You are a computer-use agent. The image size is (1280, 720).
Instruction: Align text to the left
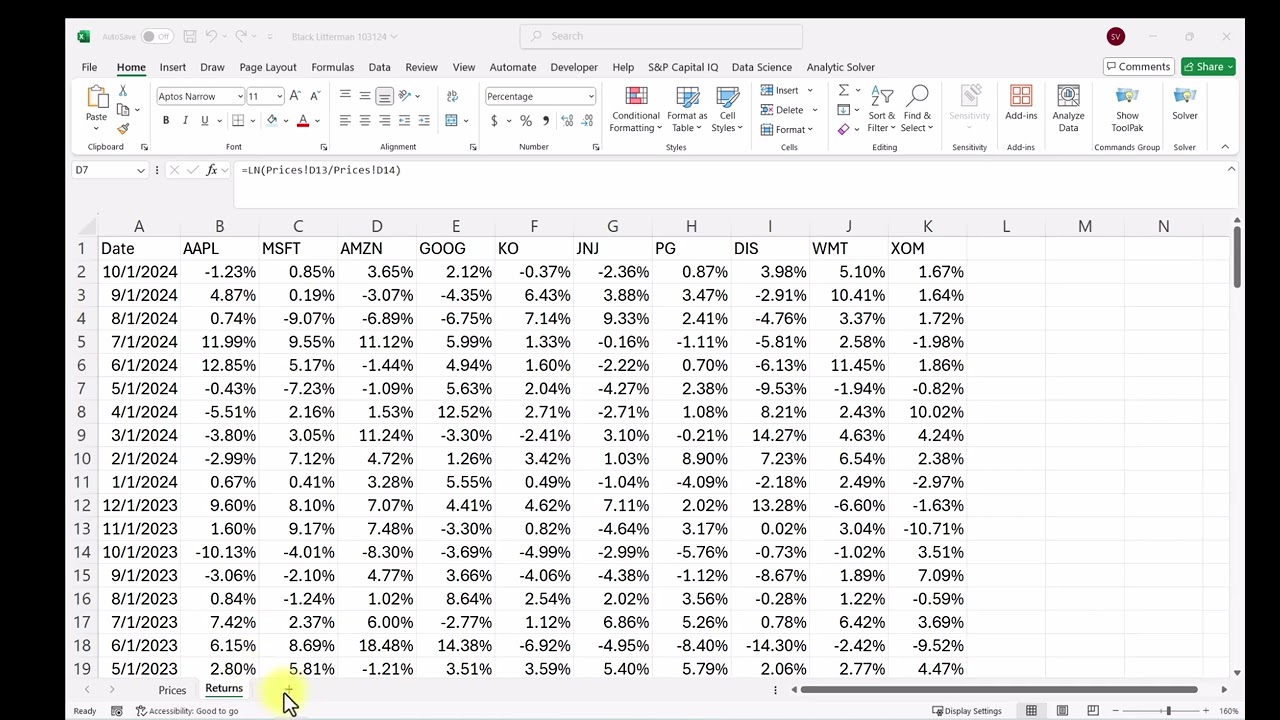click(x=345, y=121)
